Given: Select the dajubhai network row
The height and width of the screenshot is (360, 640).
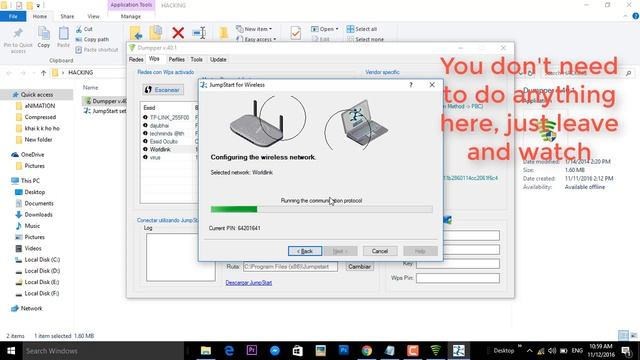Looking at the screenshot, I should (169, 125).
